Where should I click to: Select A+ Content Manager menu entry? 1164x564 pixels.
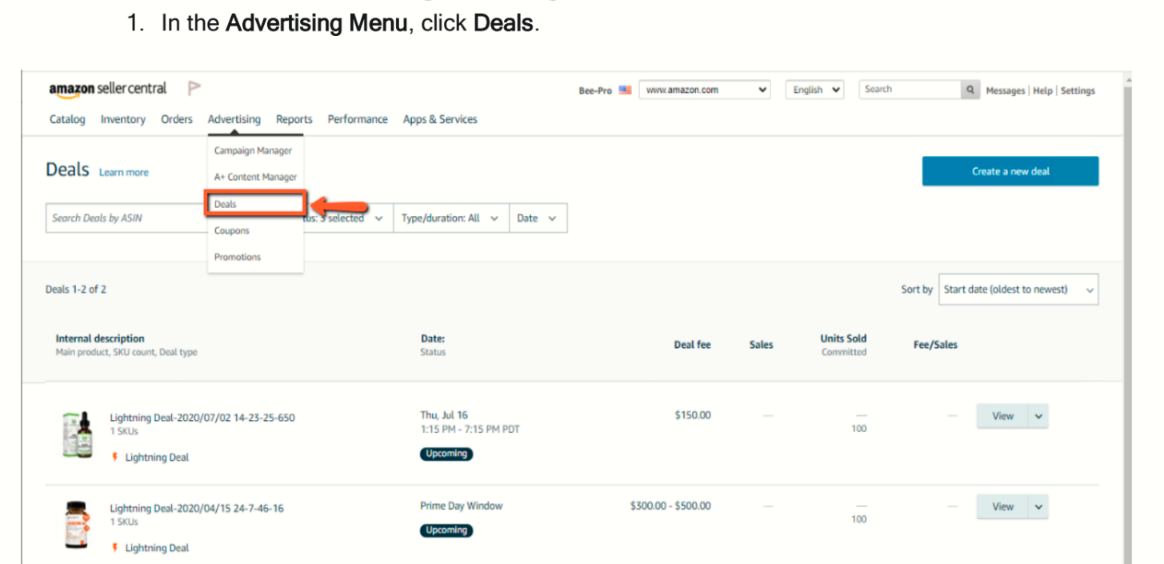click(255, 177)
